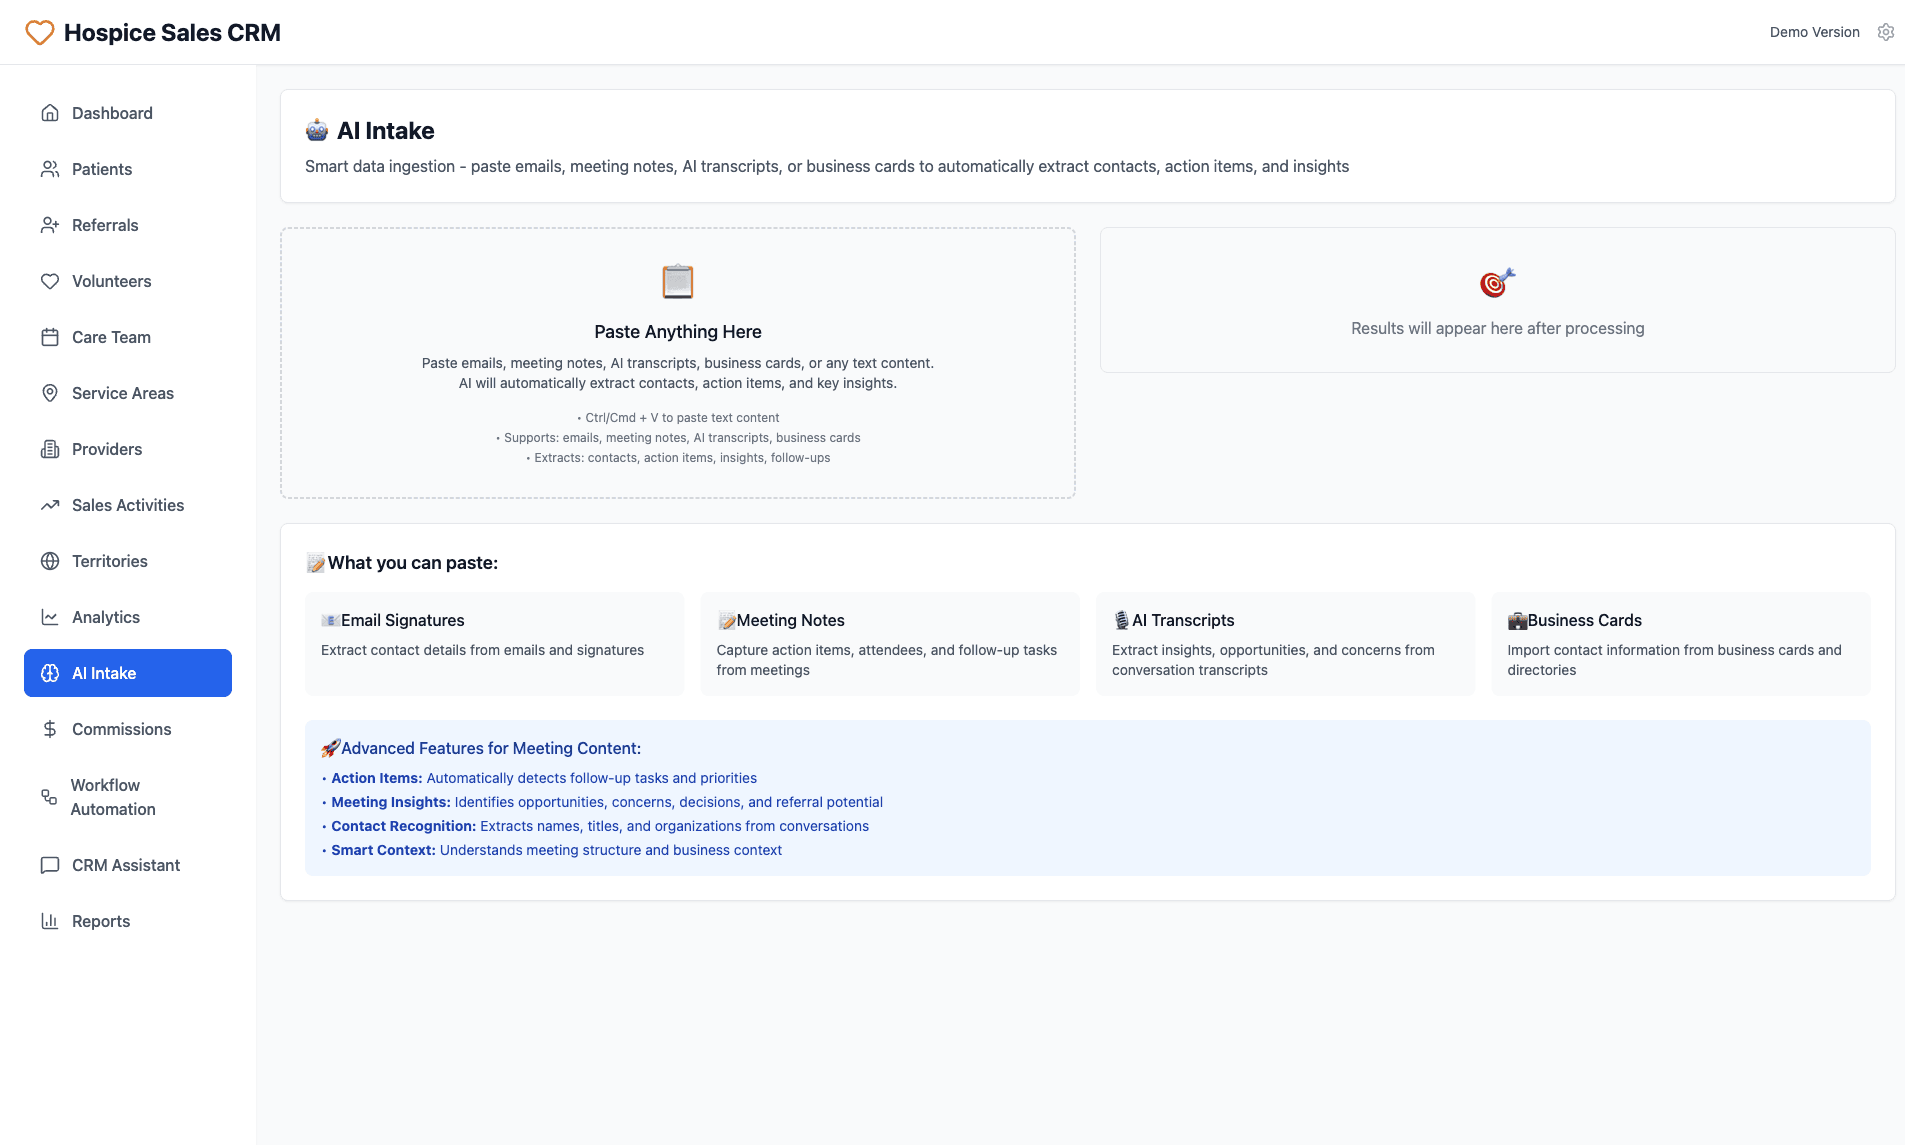Select the Reports bar chart icon
The width and height of the screenshot is (1905, 1145).
click(50, 920)
